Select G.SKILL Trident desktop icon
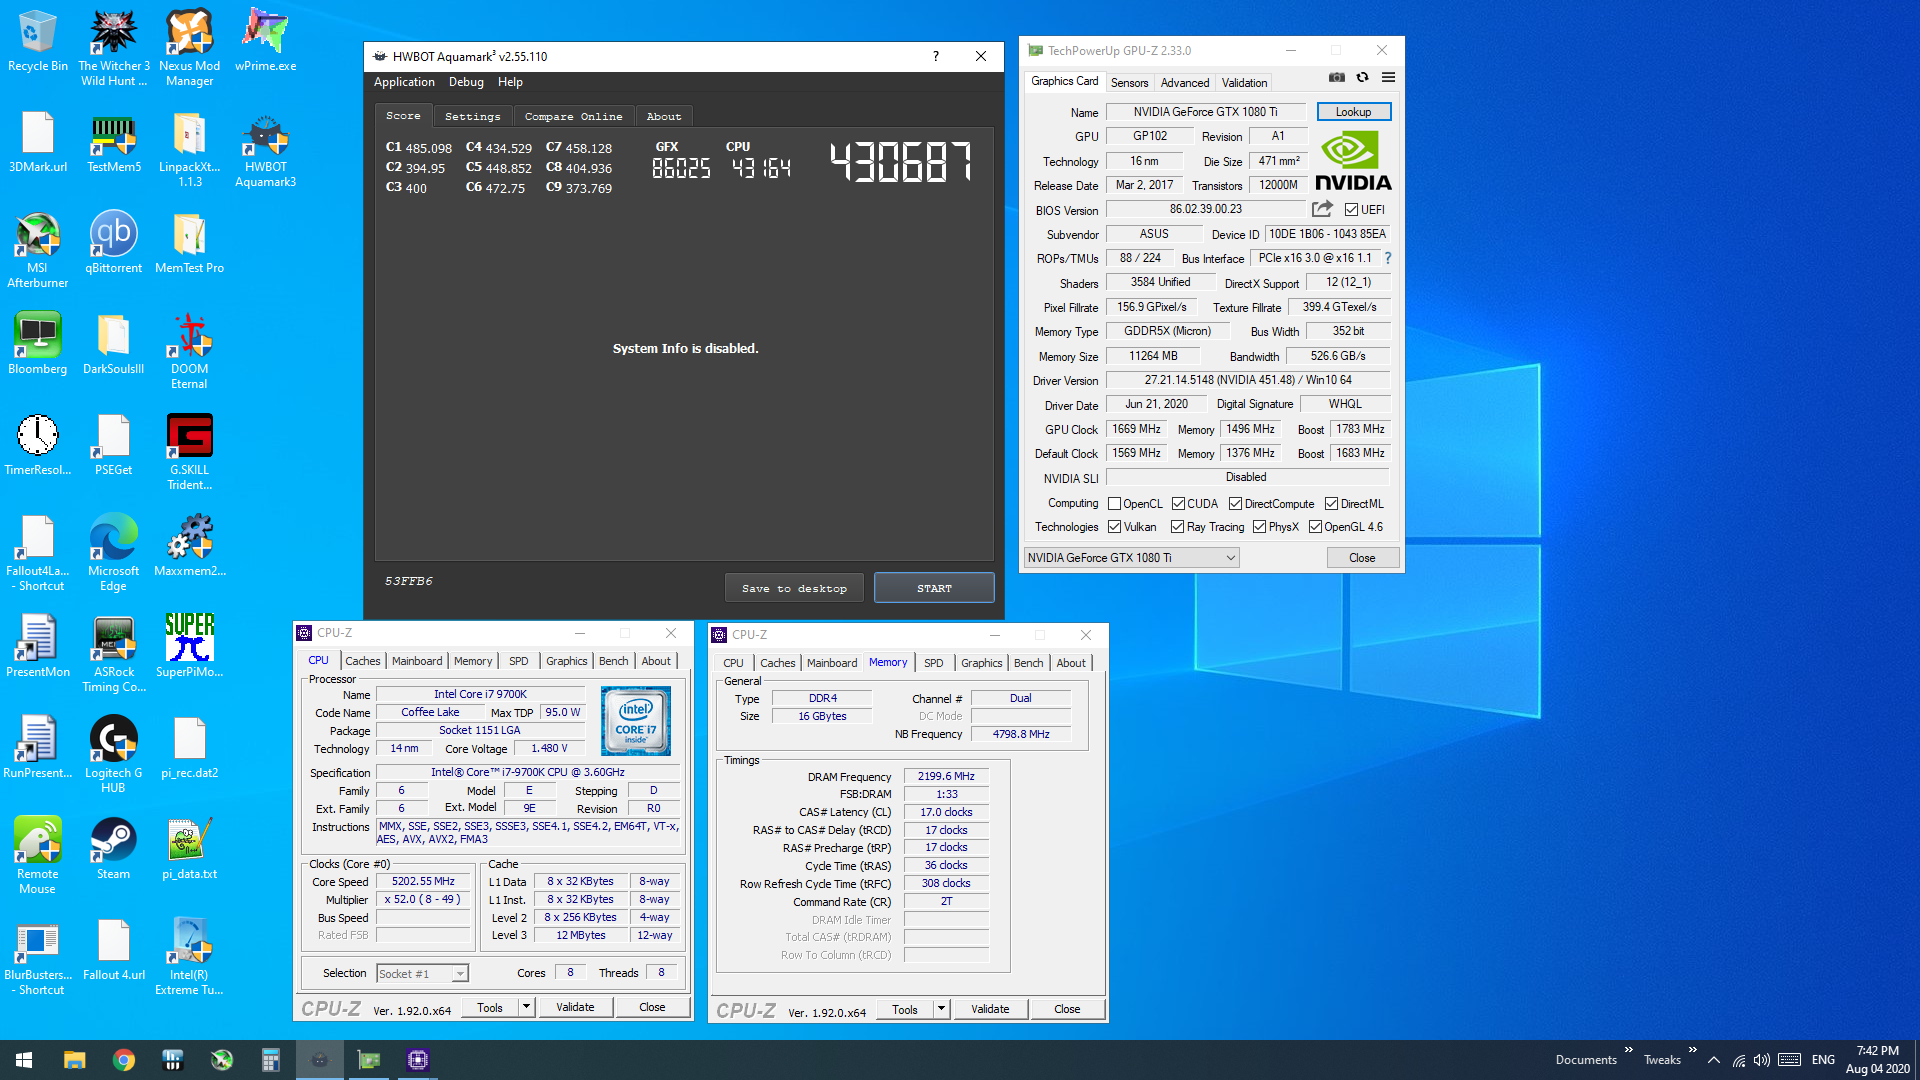Viewport: 1920px width, 1080px height. pyautogui.click(x=190, y=451)
